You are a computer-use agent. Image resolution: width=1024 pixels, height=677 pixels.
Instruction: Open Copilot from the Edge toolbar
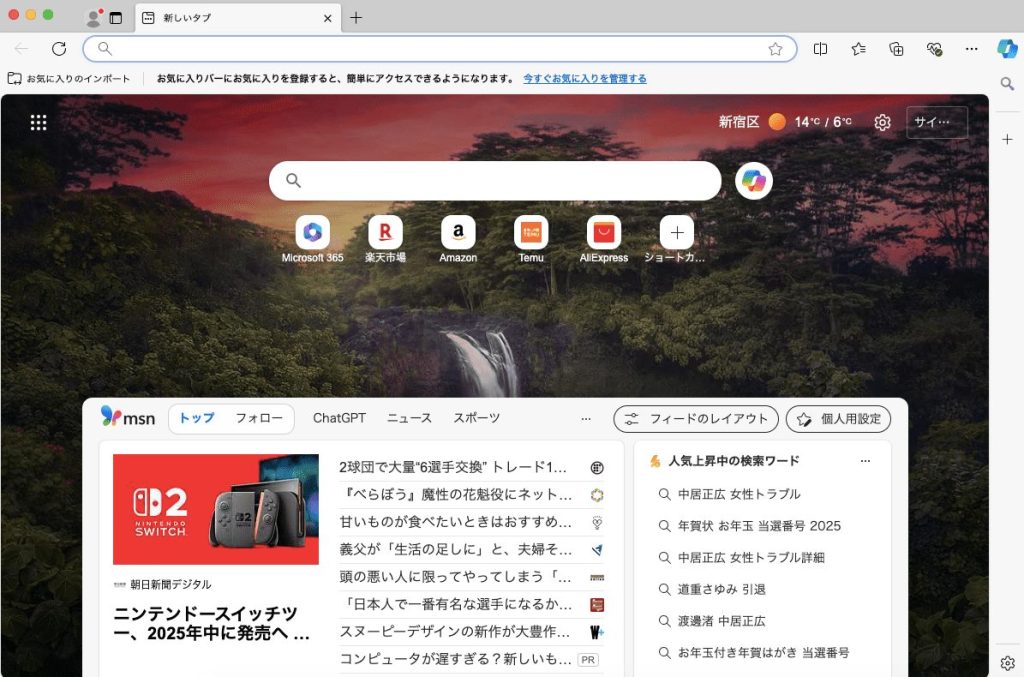pos(1006,48)
